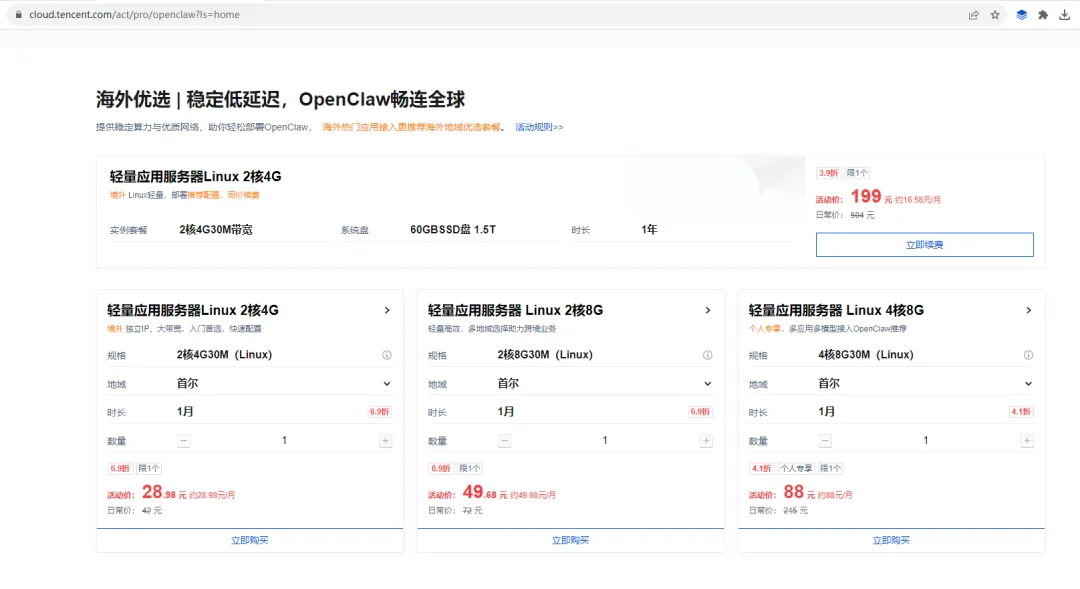
Task: Increase quantity in the 2核8G card
Action: [x=706, y=441]
